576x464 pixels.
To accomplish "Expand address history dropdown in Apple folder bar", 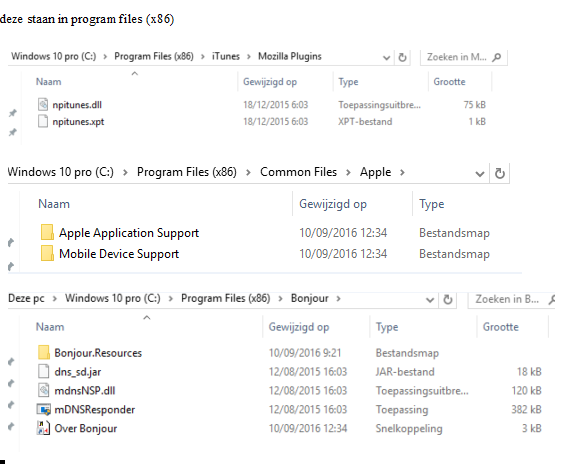I will tap(479, 174).
